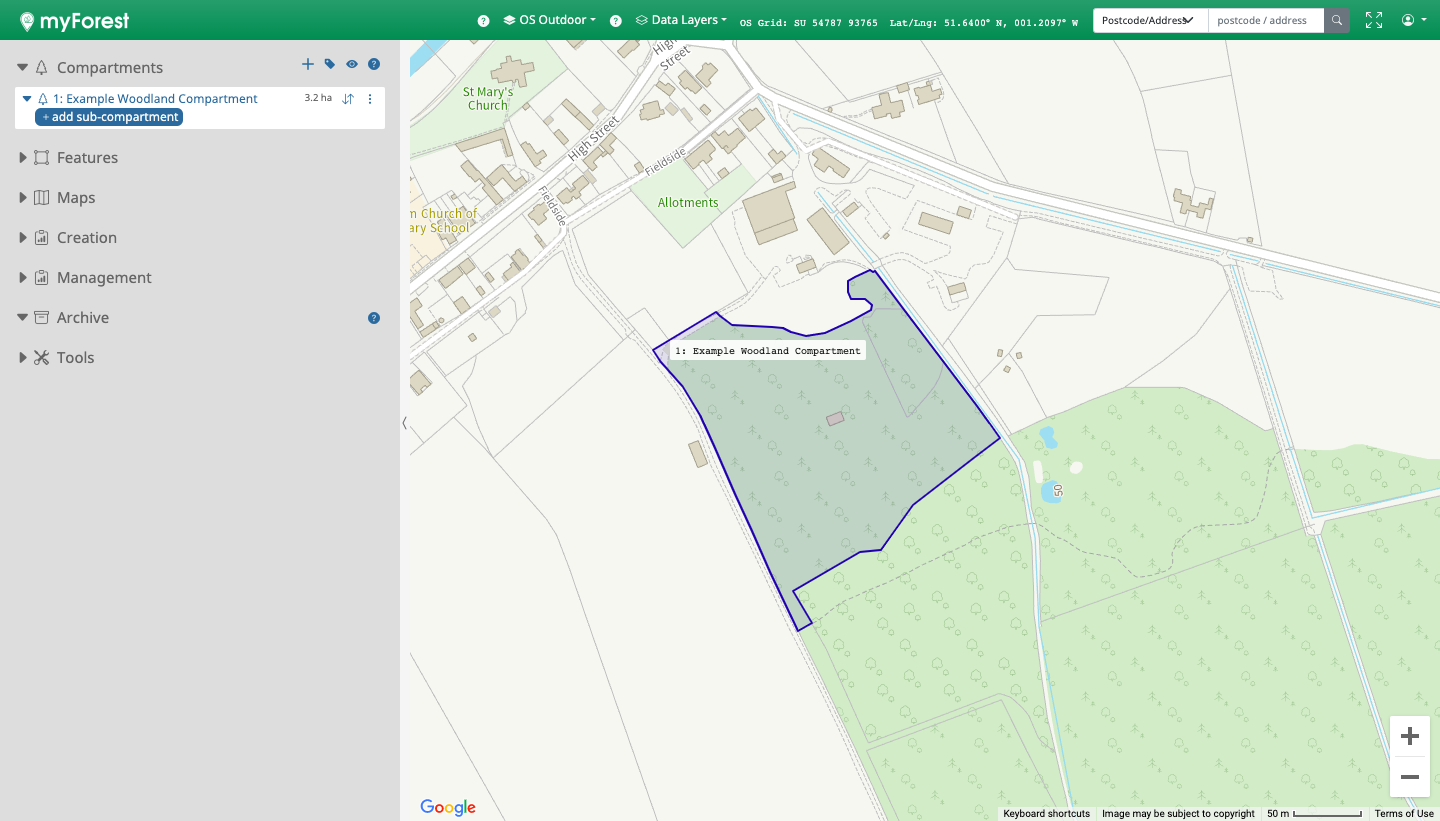The height and width of the screenshot is (821, 1440).
Task: Click the add sub-compartment button
Action: click(109, 117)
